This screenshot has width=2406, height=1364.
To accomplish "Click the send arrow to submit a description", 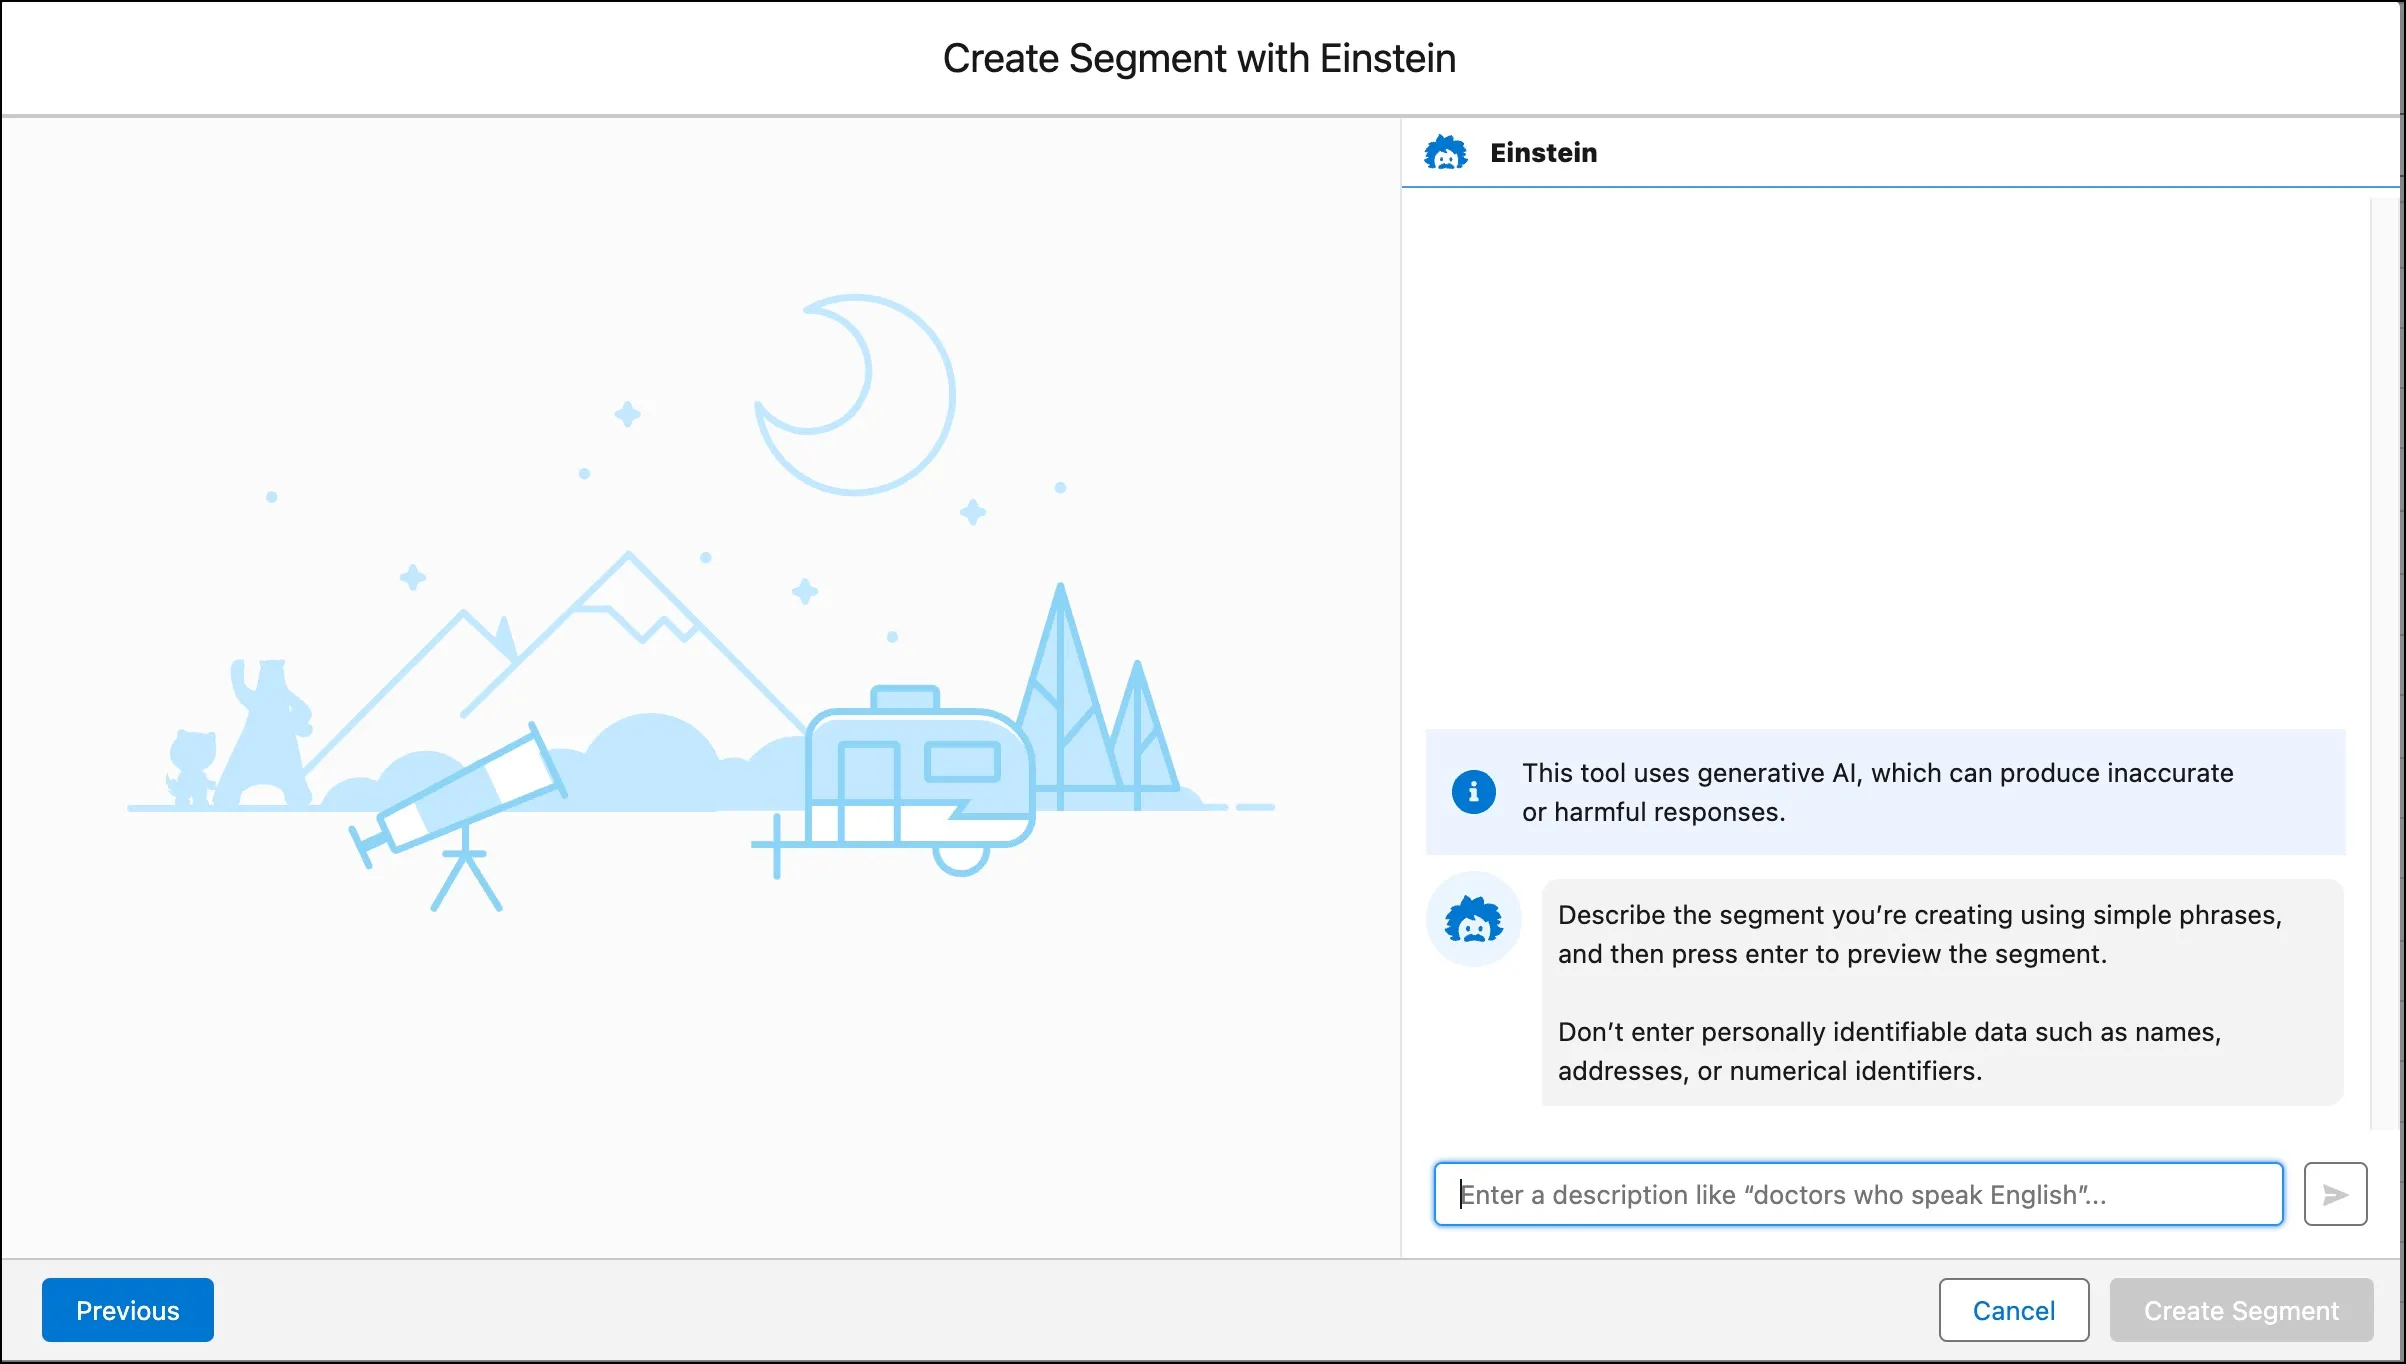I will pos(2334,1194).
